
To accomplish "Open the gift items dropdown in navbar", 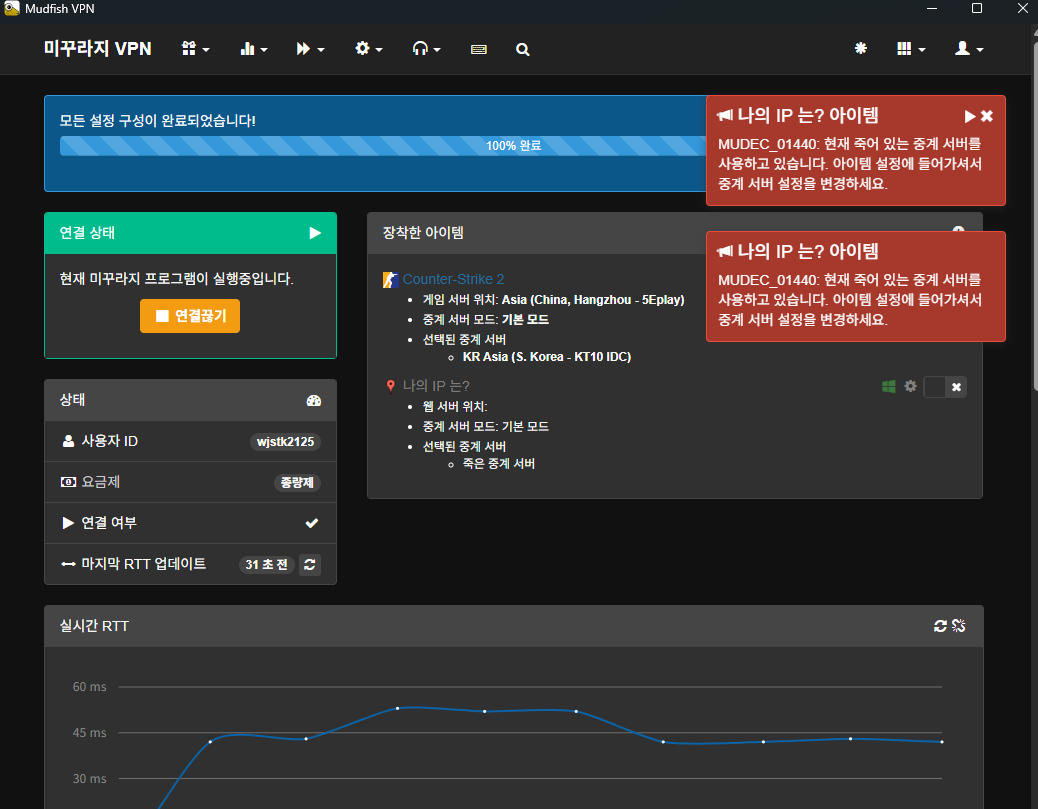I will 195,49.
